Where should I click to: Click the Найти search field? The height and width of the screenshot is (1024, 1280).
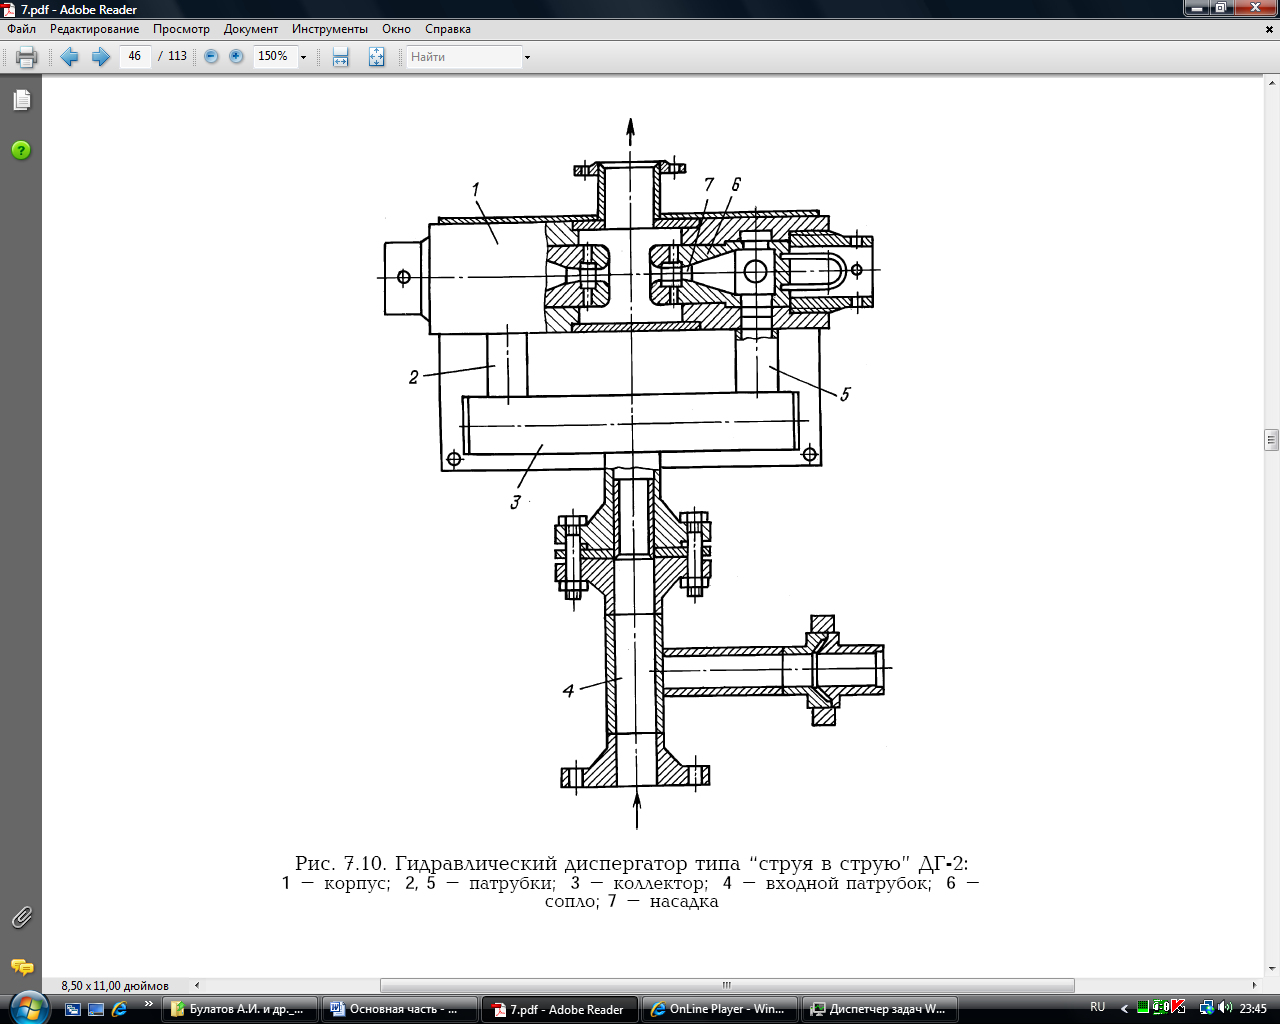(464, 57)
